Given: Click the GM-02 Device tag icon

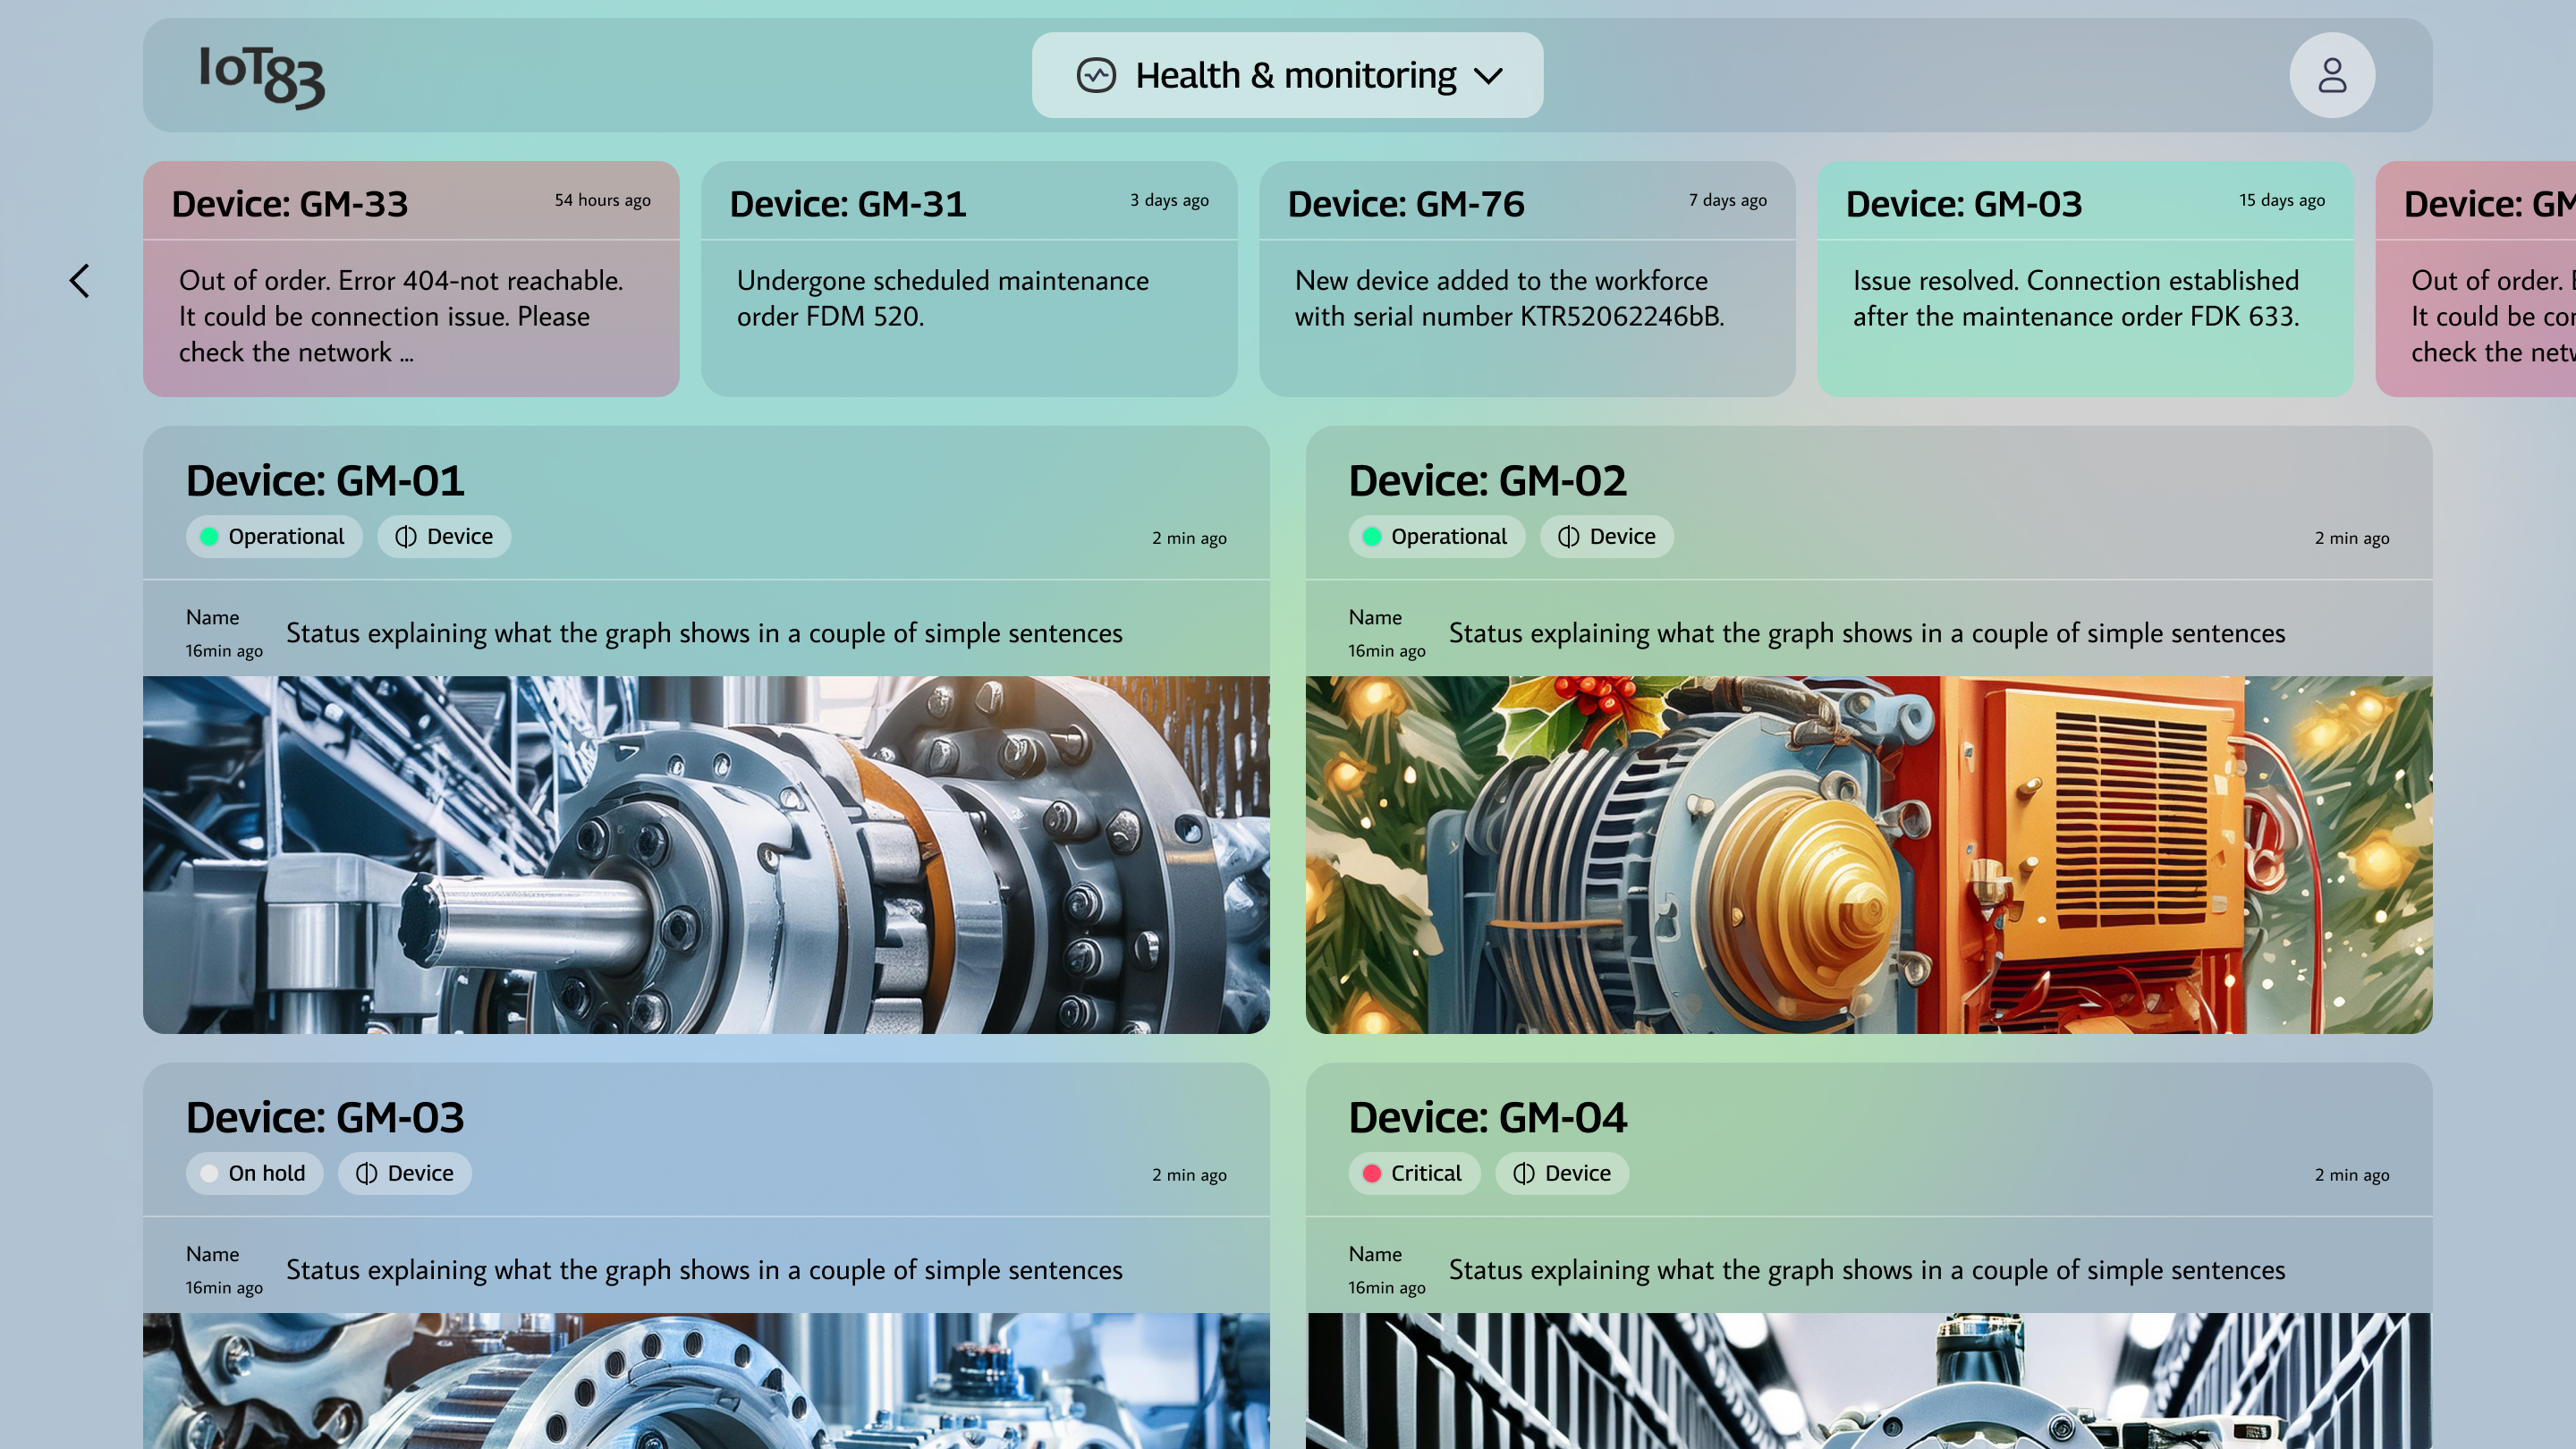Looking at the screenshot, I should [x=1568, y=537].
